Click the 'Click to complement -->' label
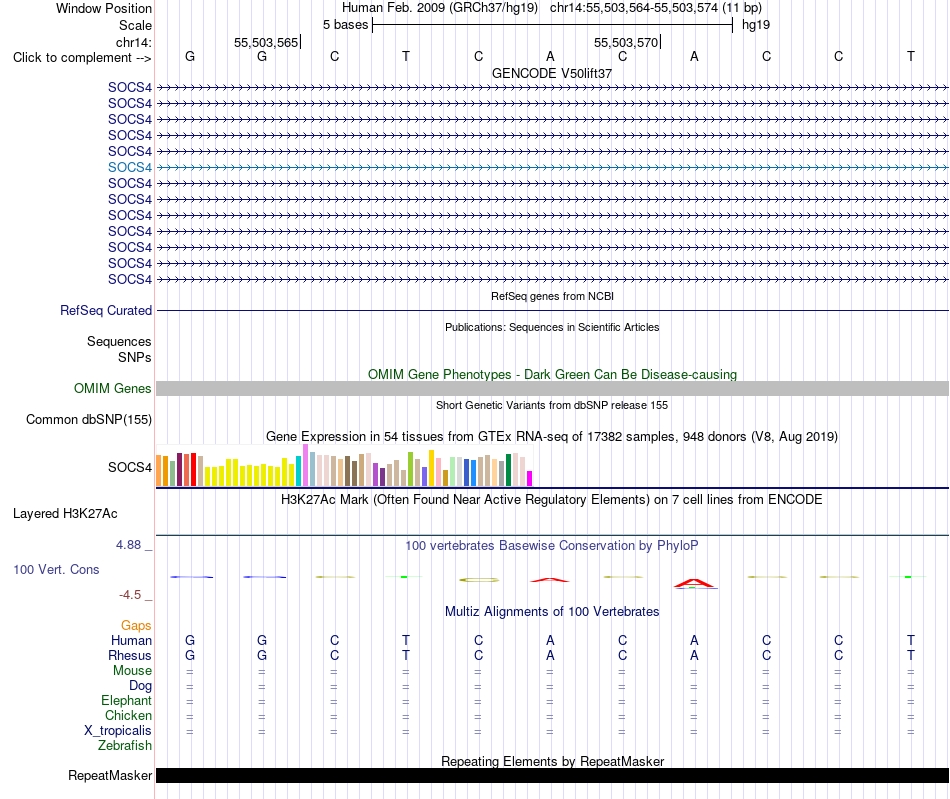Viewport: 950px width, 799px height. 82,58
